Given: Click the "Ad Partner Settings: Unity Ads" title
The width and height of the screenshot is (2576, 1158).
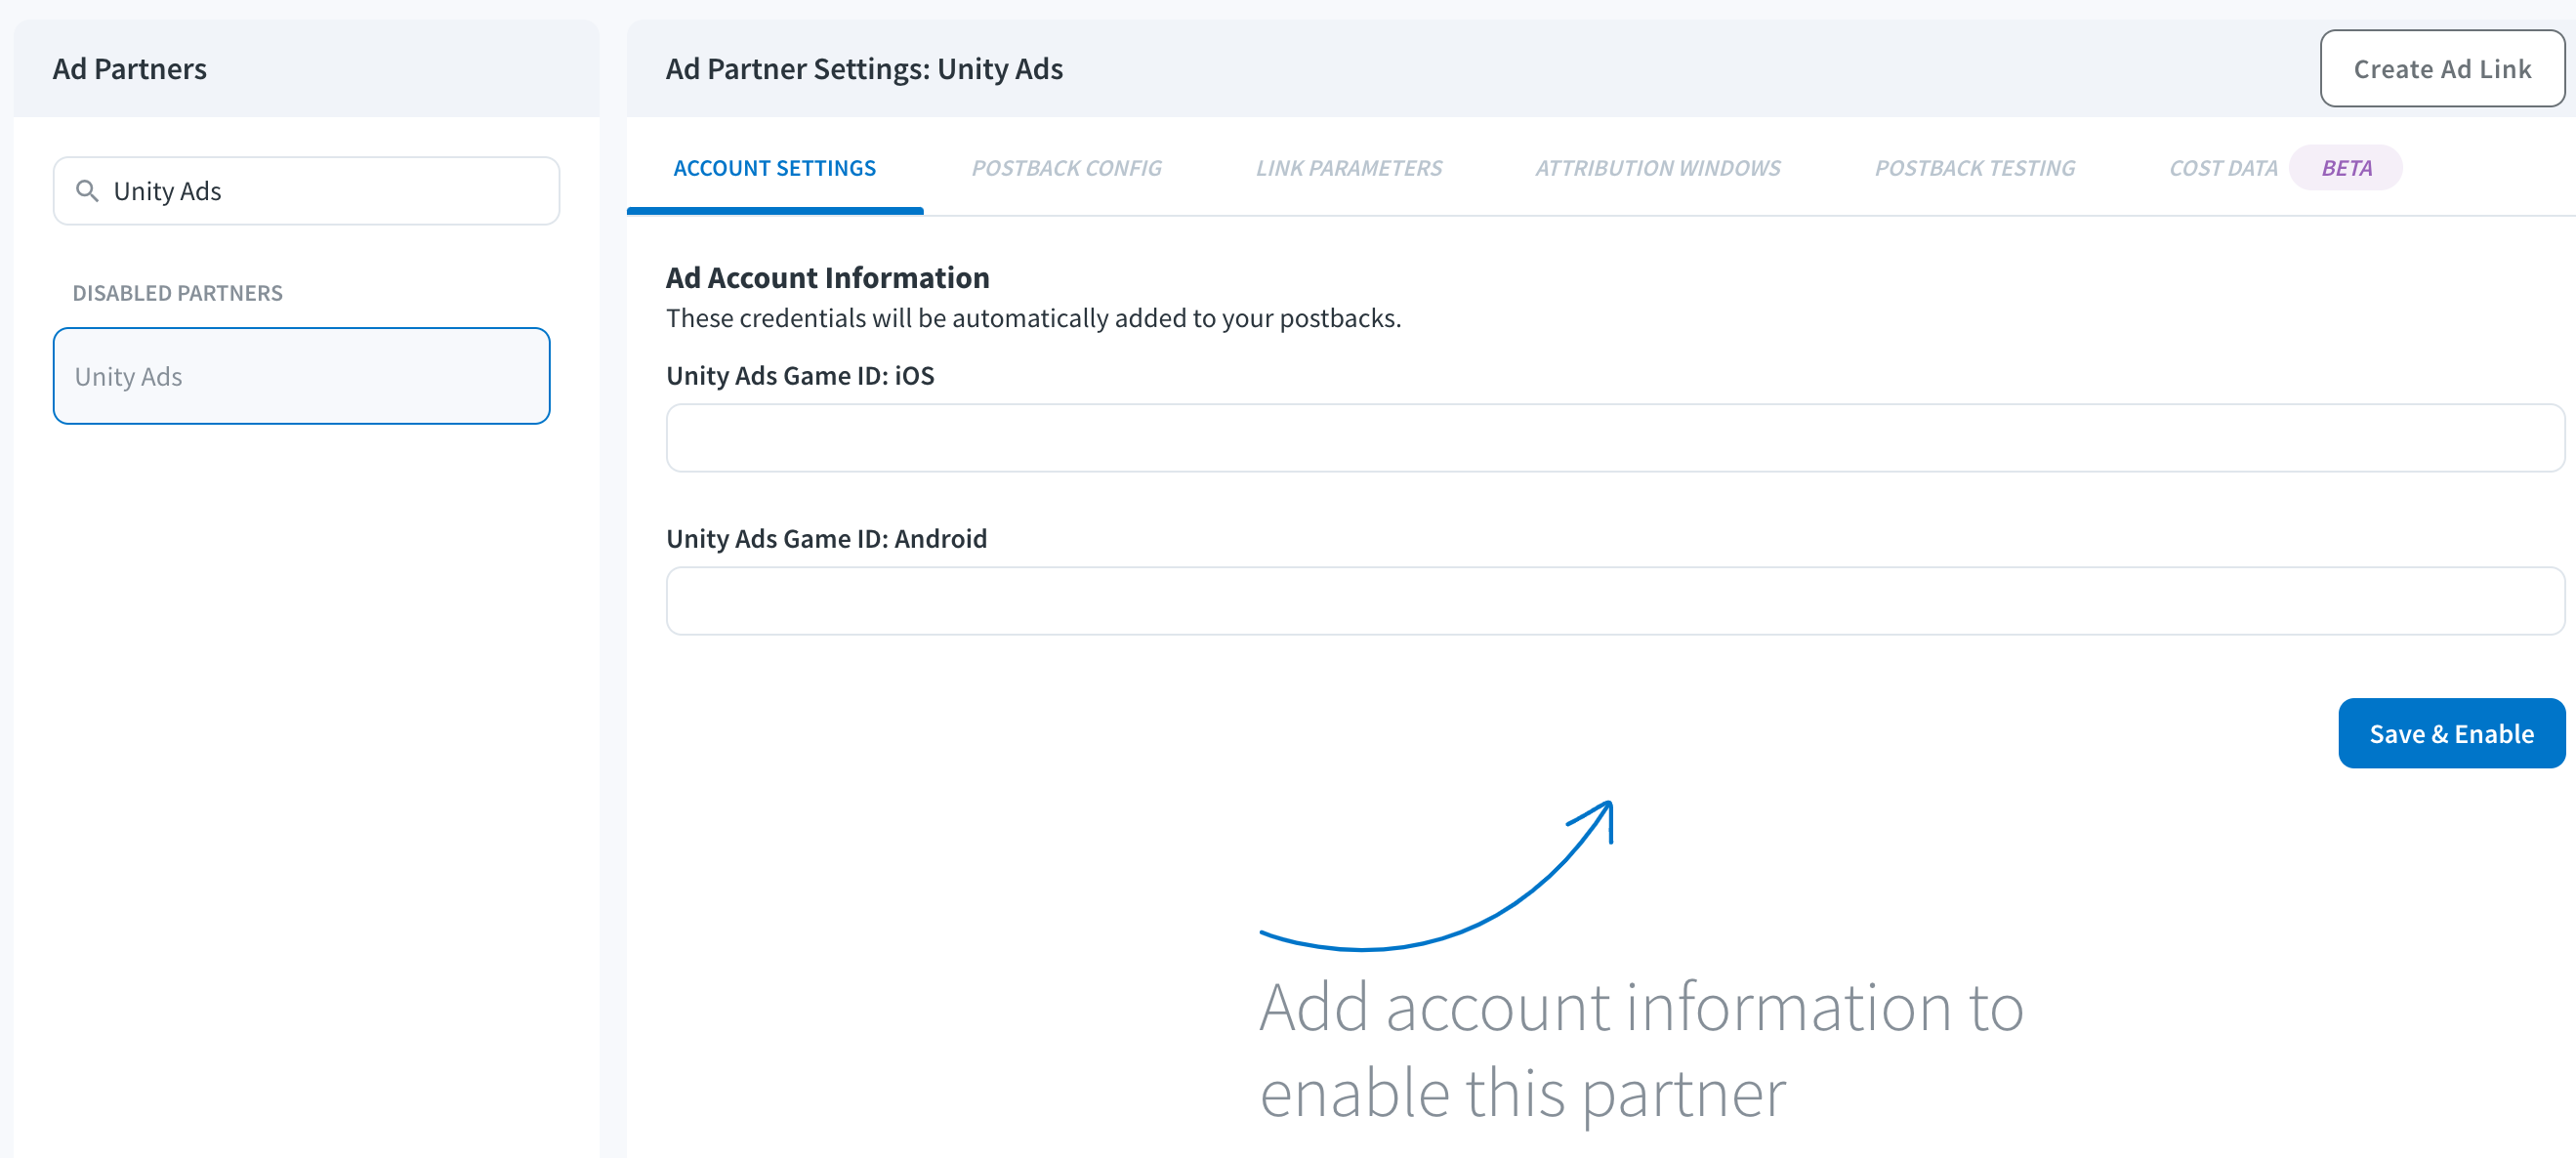Looking at the screenshot, I should (x=864, y=69).
